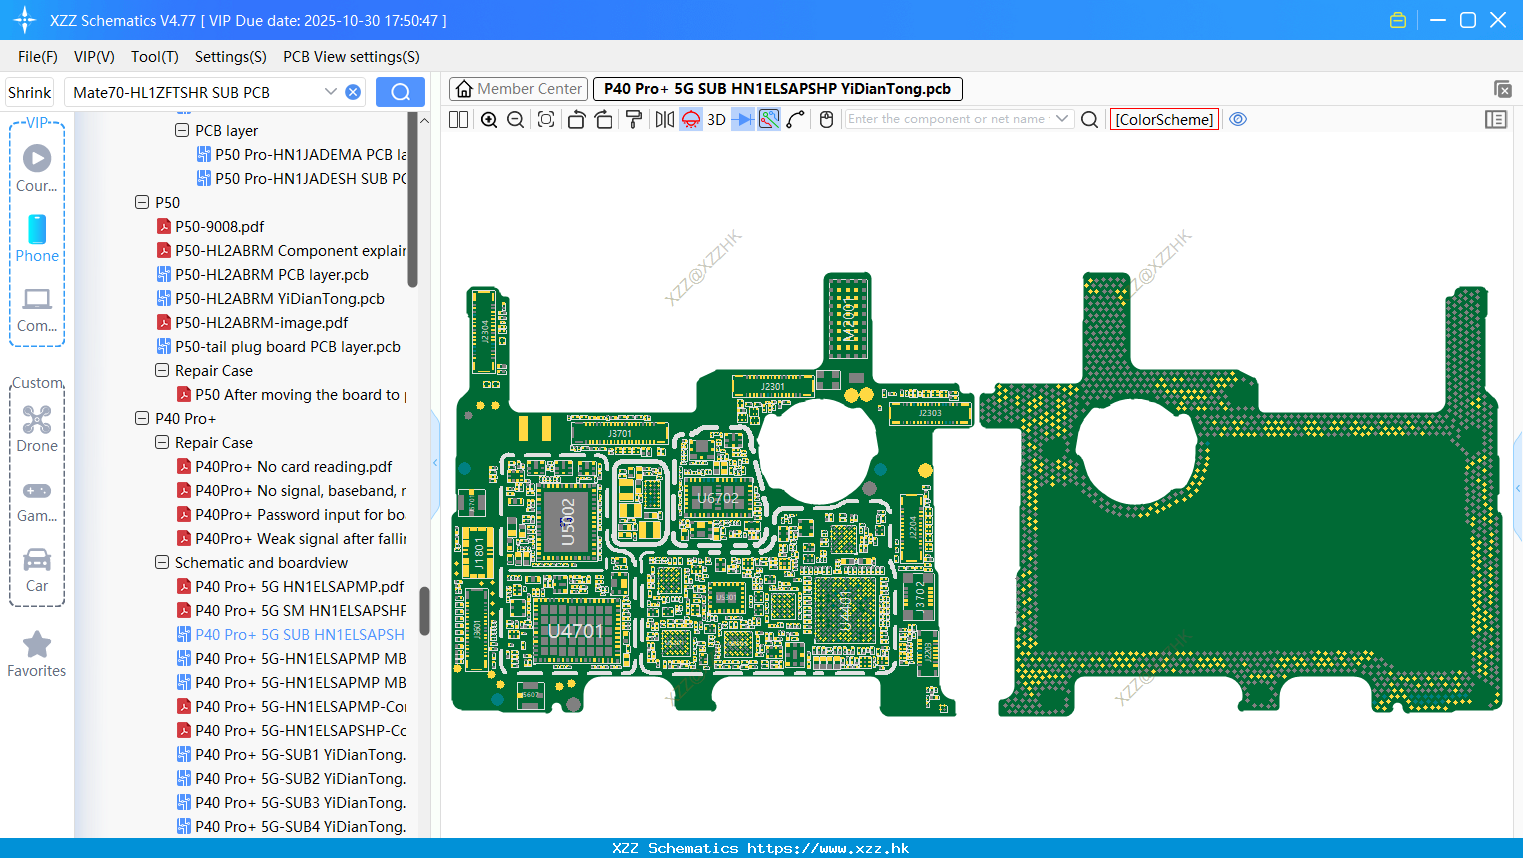The height and width of the screenshot is (858, 1523).
Task: Open component or net name dropdown
Action: (1062, 119)
